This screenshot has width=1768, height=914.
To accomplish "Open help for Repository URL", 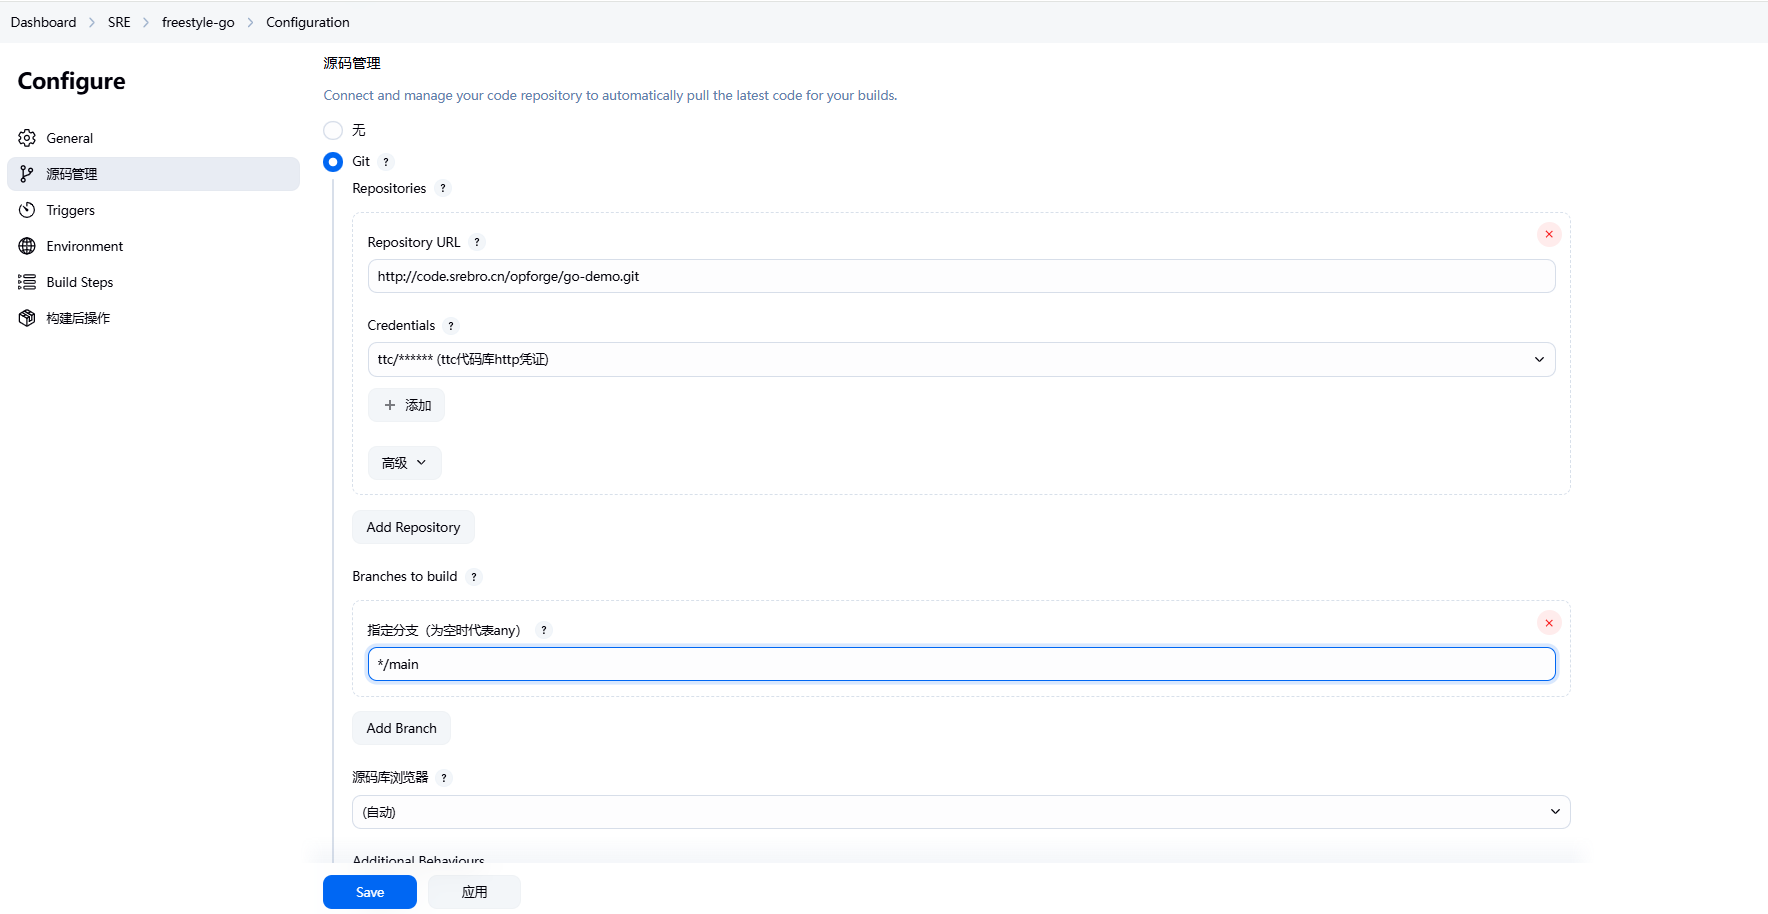I will coord(477,242).
